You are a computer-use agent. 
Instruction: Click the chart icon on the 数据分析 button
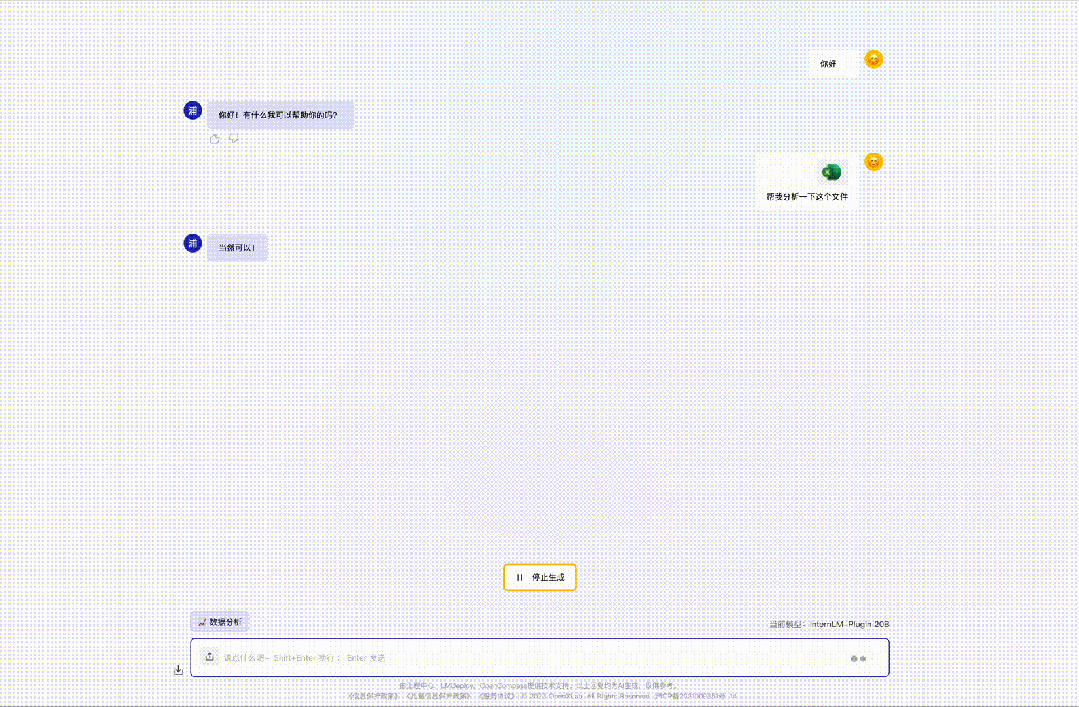[x=200, y=621]
